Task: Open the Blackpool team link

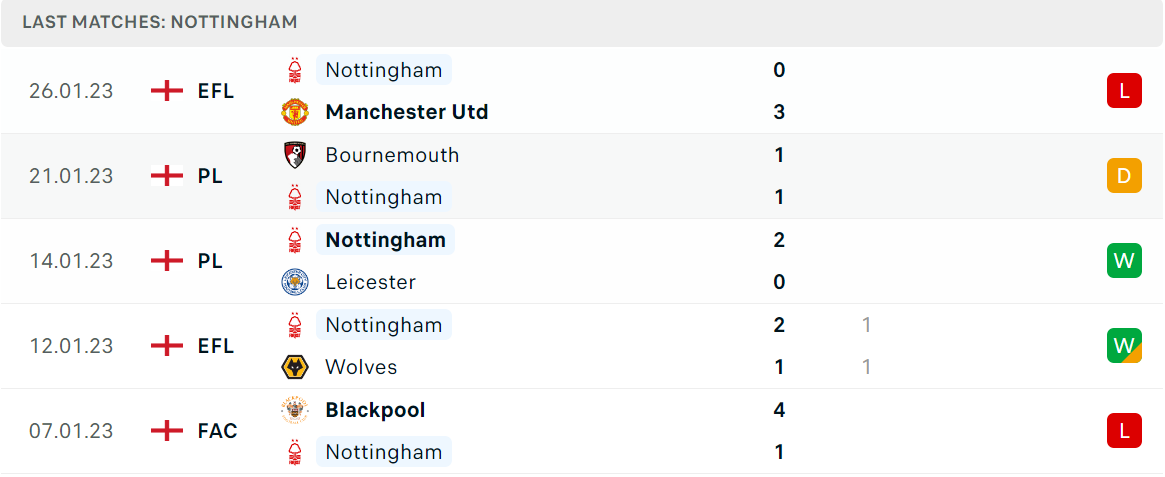Action: pyautogui.click(x=375, y=410)
